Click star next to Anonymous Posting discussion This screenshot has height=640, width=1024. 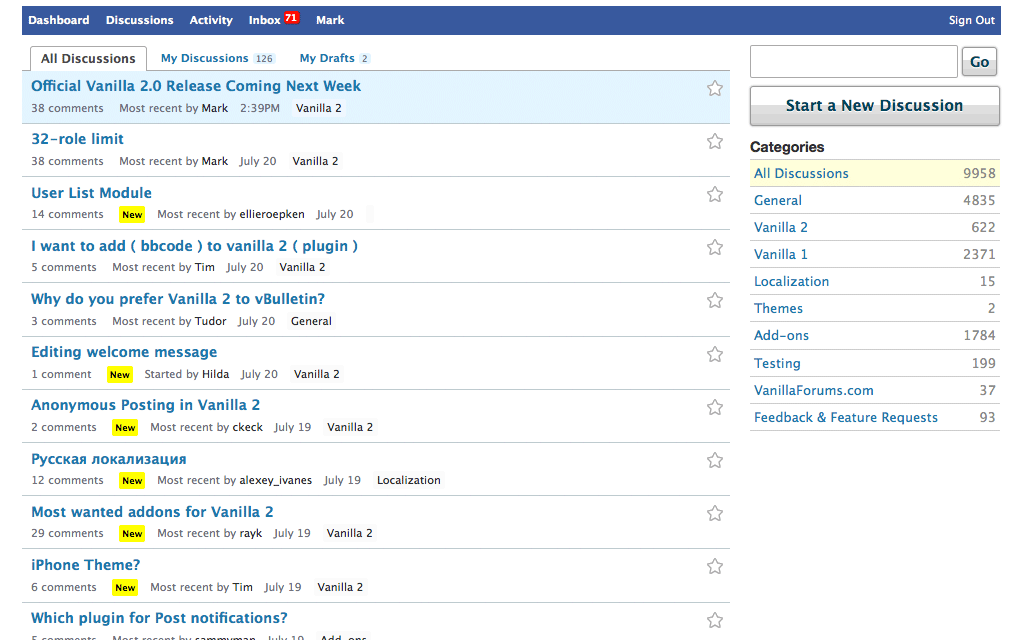coord(714,407)
